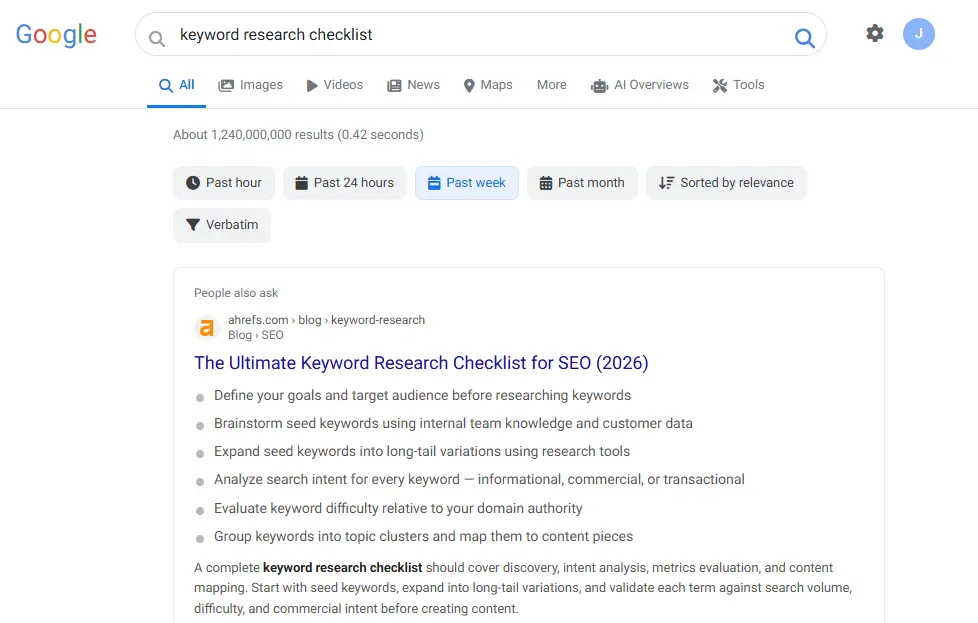Screen dimensions: 978x623
Task: Toggle the Verbatim search filter
Action: click(222, 225)
